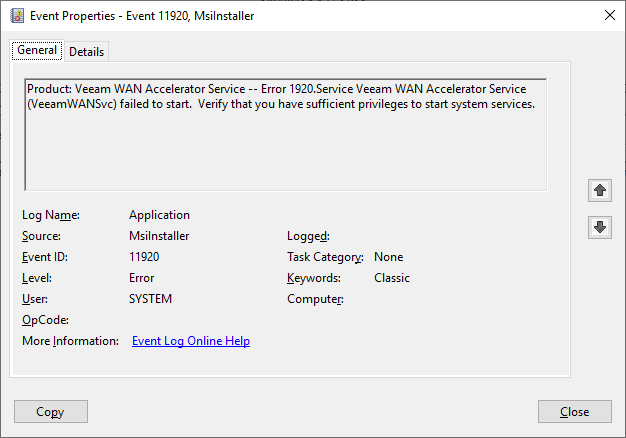Click the Event Properties title bar icon

pos(17,16)
